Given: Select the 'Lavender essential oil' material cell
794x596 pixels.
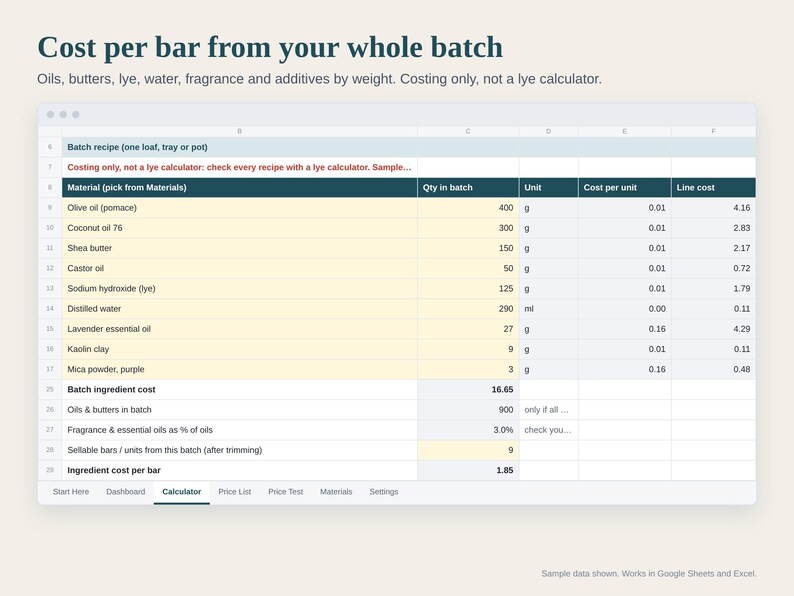Looking at the screenshot, I should [x=240, y=329].
